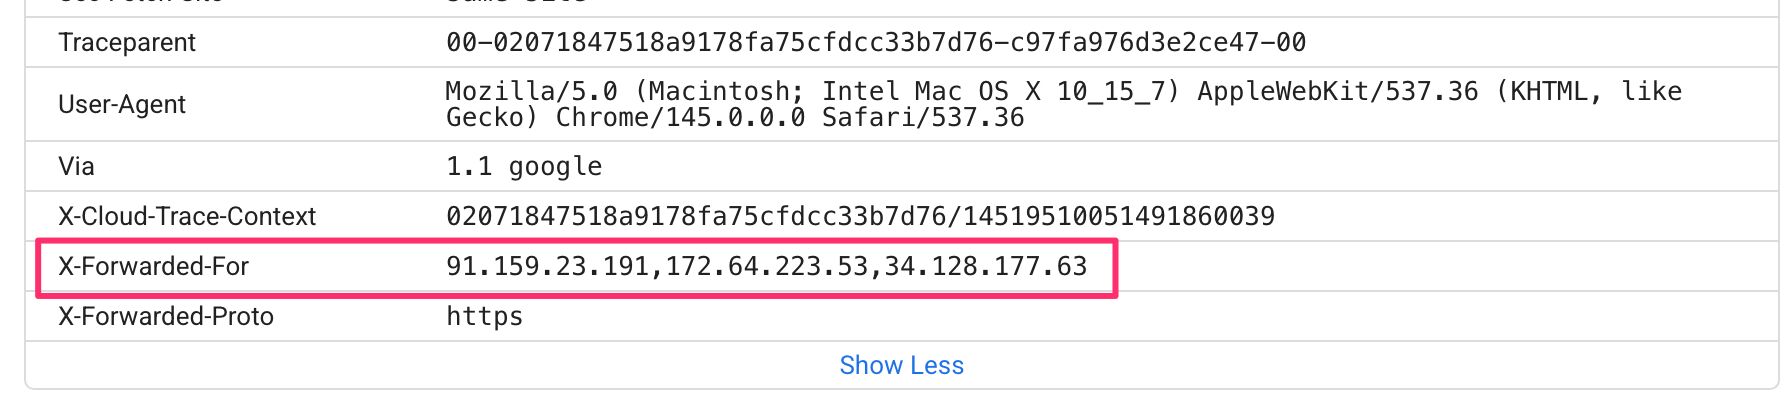Image resolution: width=1790 pixels, height=406 pixels.
Task: Click the "Intel Mac OS X 10_15_7" text
Action: tap(1001, 91)
